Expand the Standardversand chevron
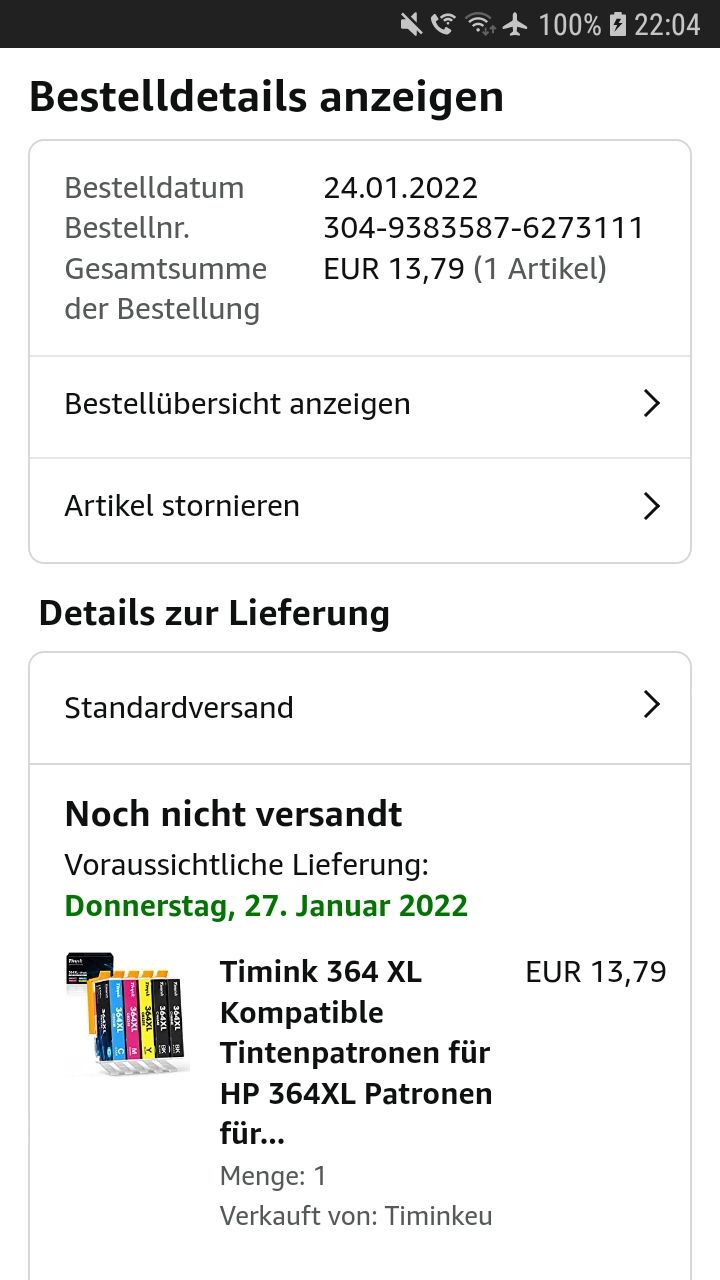Image resolution: width=720 pixels, height=1280 pixels. 651,706
